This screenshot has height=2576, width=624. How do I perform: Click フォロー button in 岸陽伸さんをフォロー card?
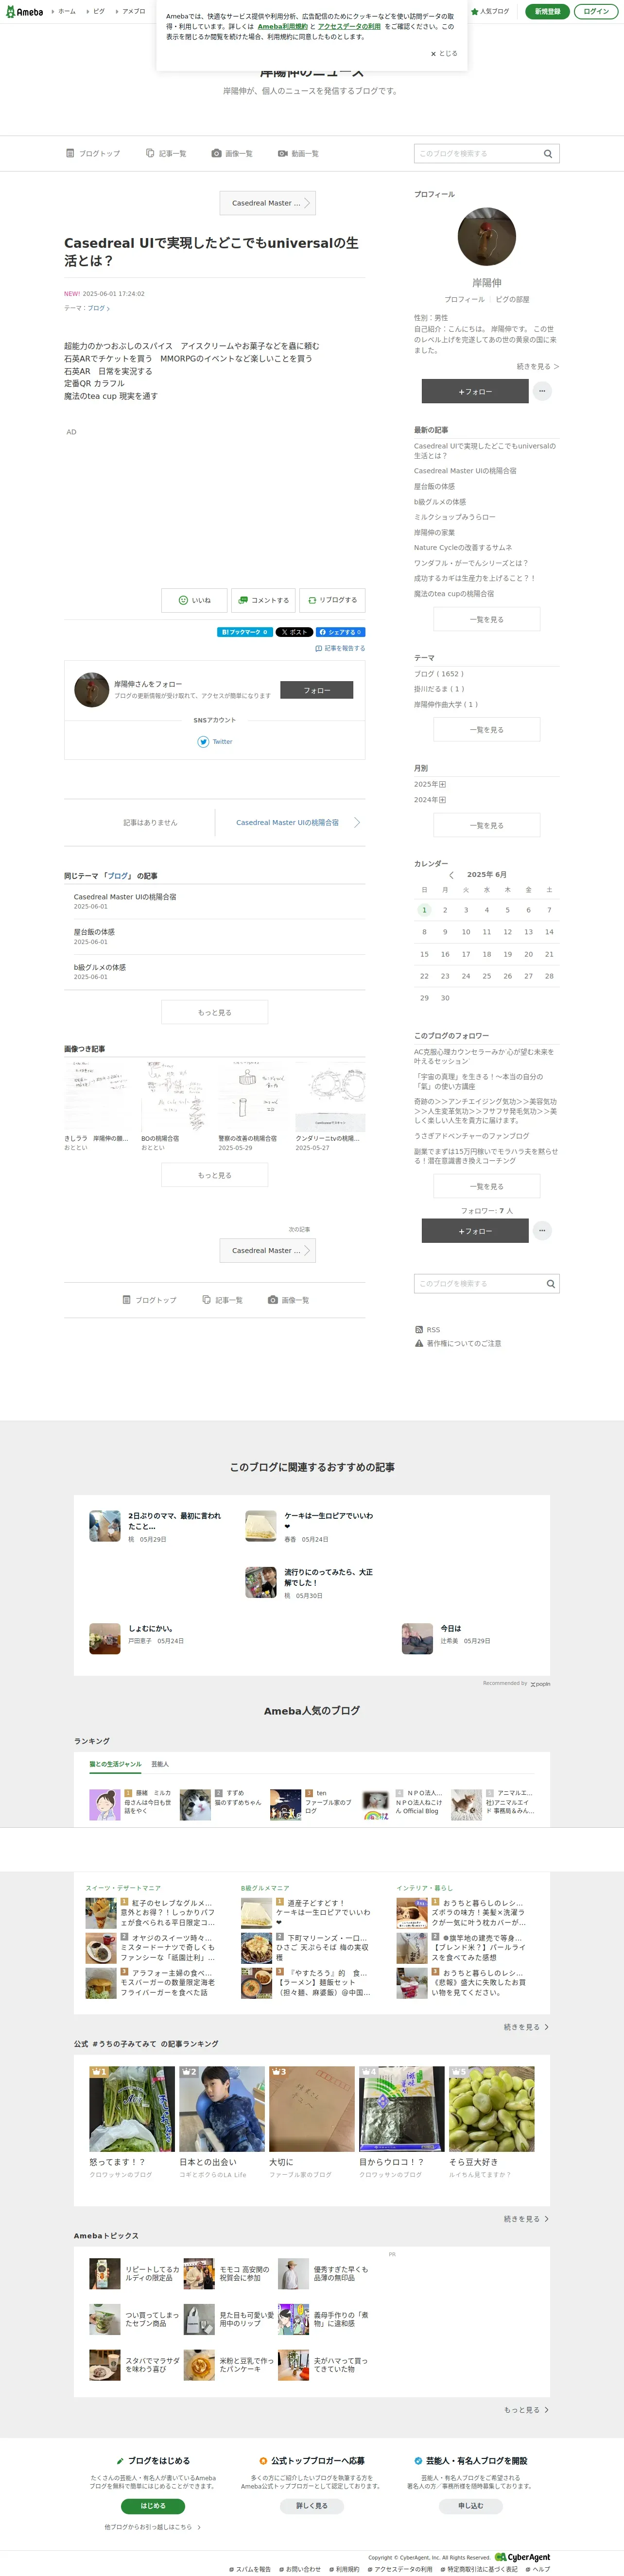coord(316,690)
